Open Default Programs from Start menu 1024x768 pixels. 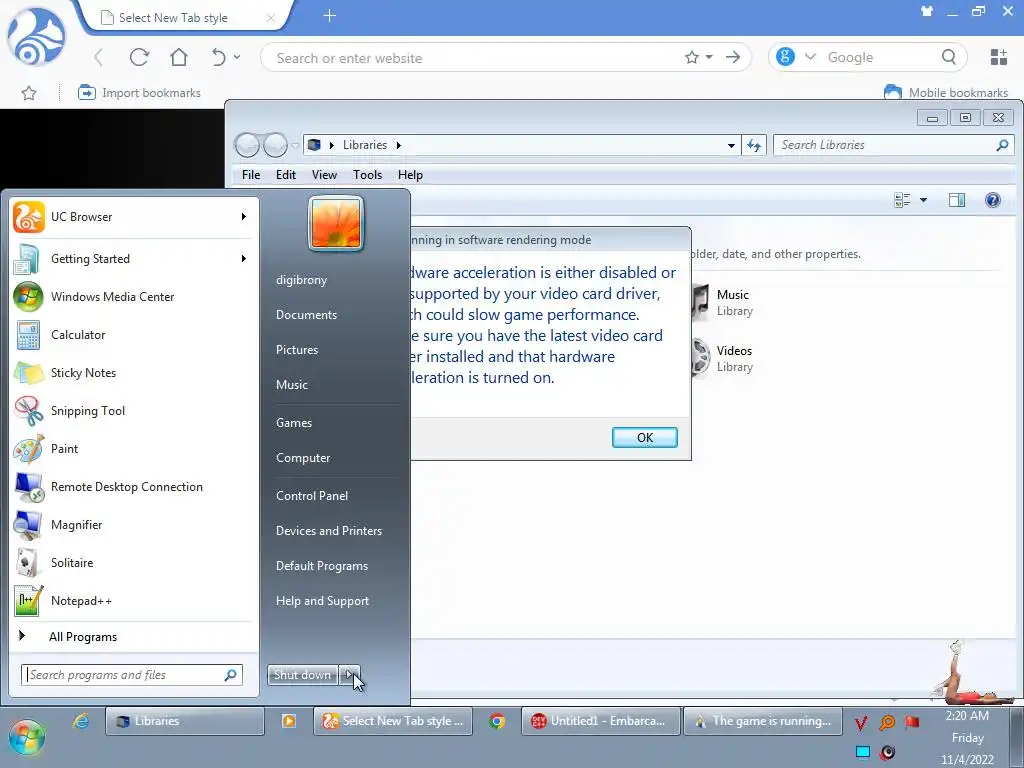322,566
